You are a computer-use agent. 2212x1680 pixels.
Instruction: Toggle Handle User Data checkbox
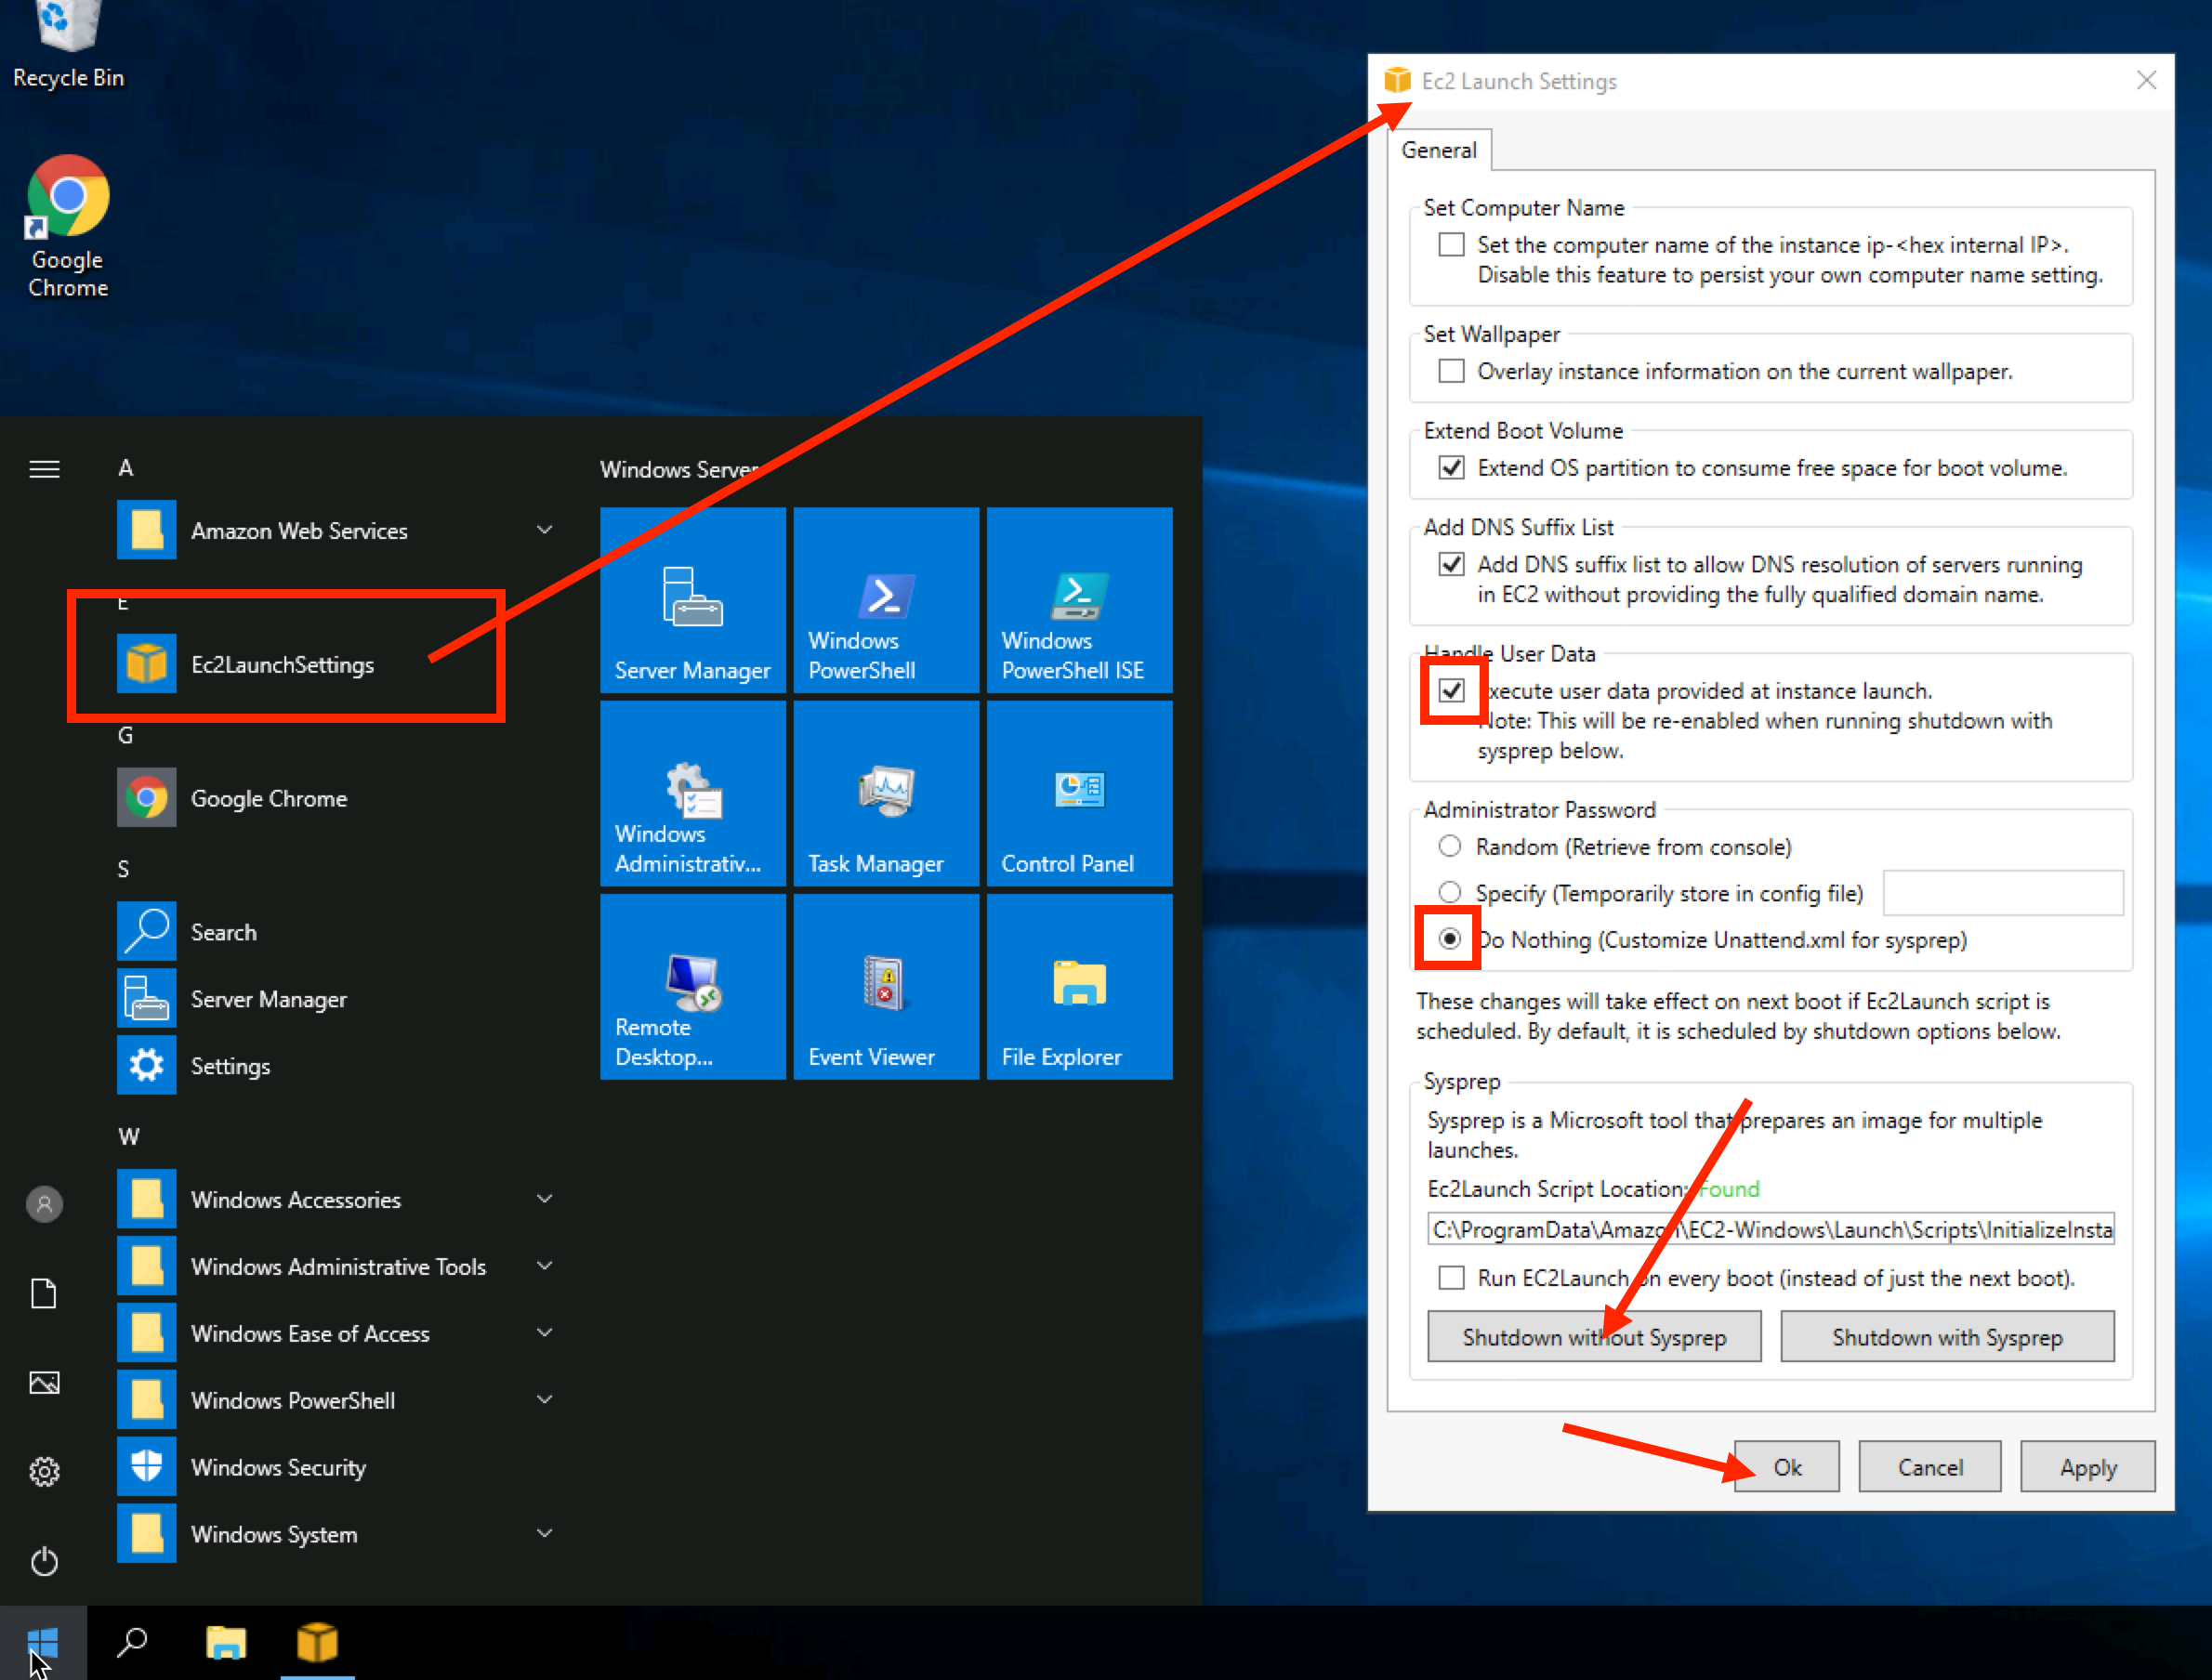click(1451, 690)
